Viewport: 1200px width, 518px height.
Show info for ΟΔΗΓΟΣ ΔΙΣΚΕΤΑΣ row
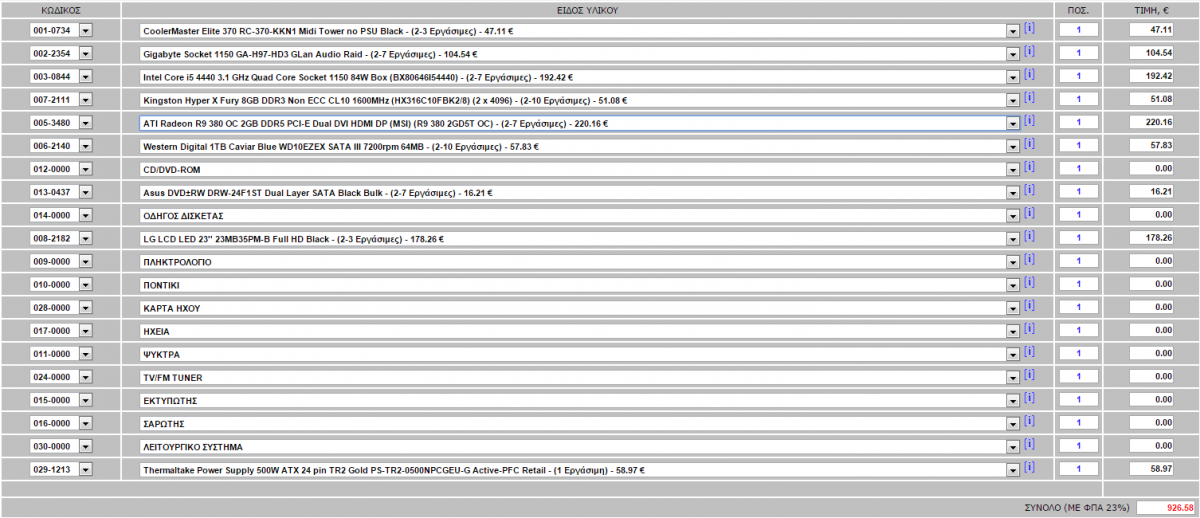click(x=1029, y=213)
